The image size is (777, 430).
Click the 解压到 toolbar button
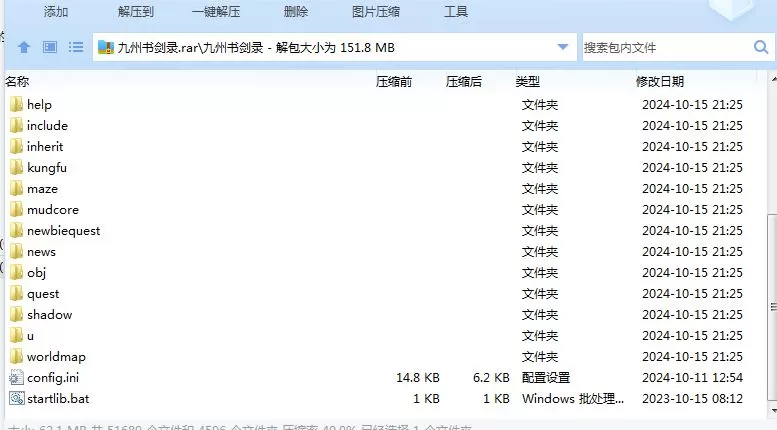[x=135, y=11]
